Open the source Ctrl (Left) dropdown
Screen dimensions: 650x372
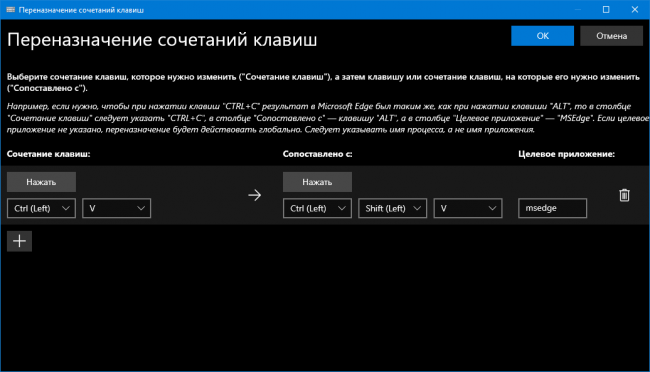(41, 208)
